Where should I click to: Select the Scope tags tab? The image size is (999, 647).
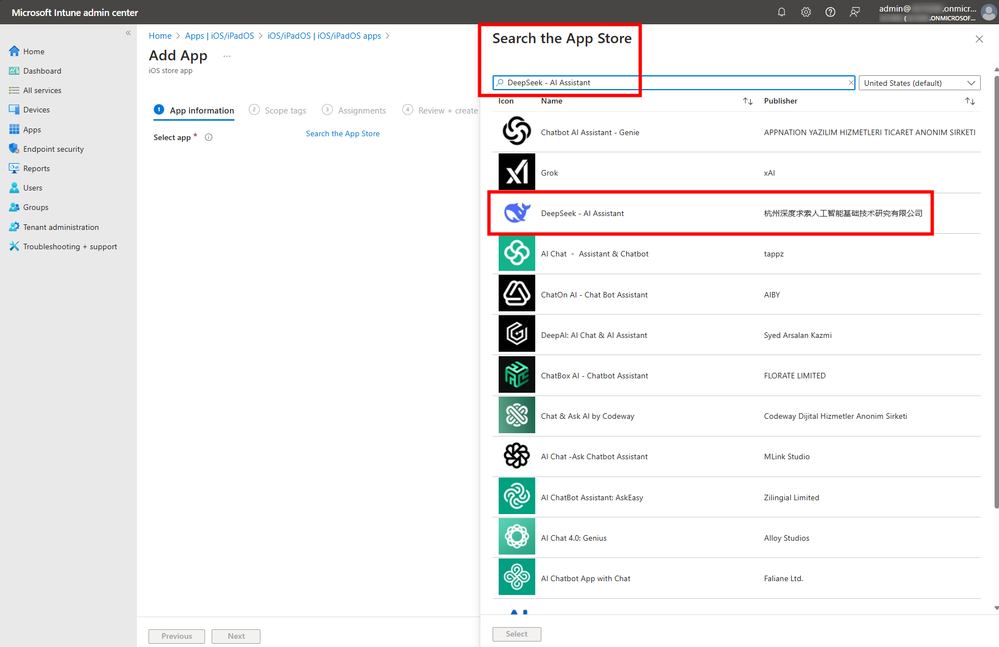tap(278, 110)
